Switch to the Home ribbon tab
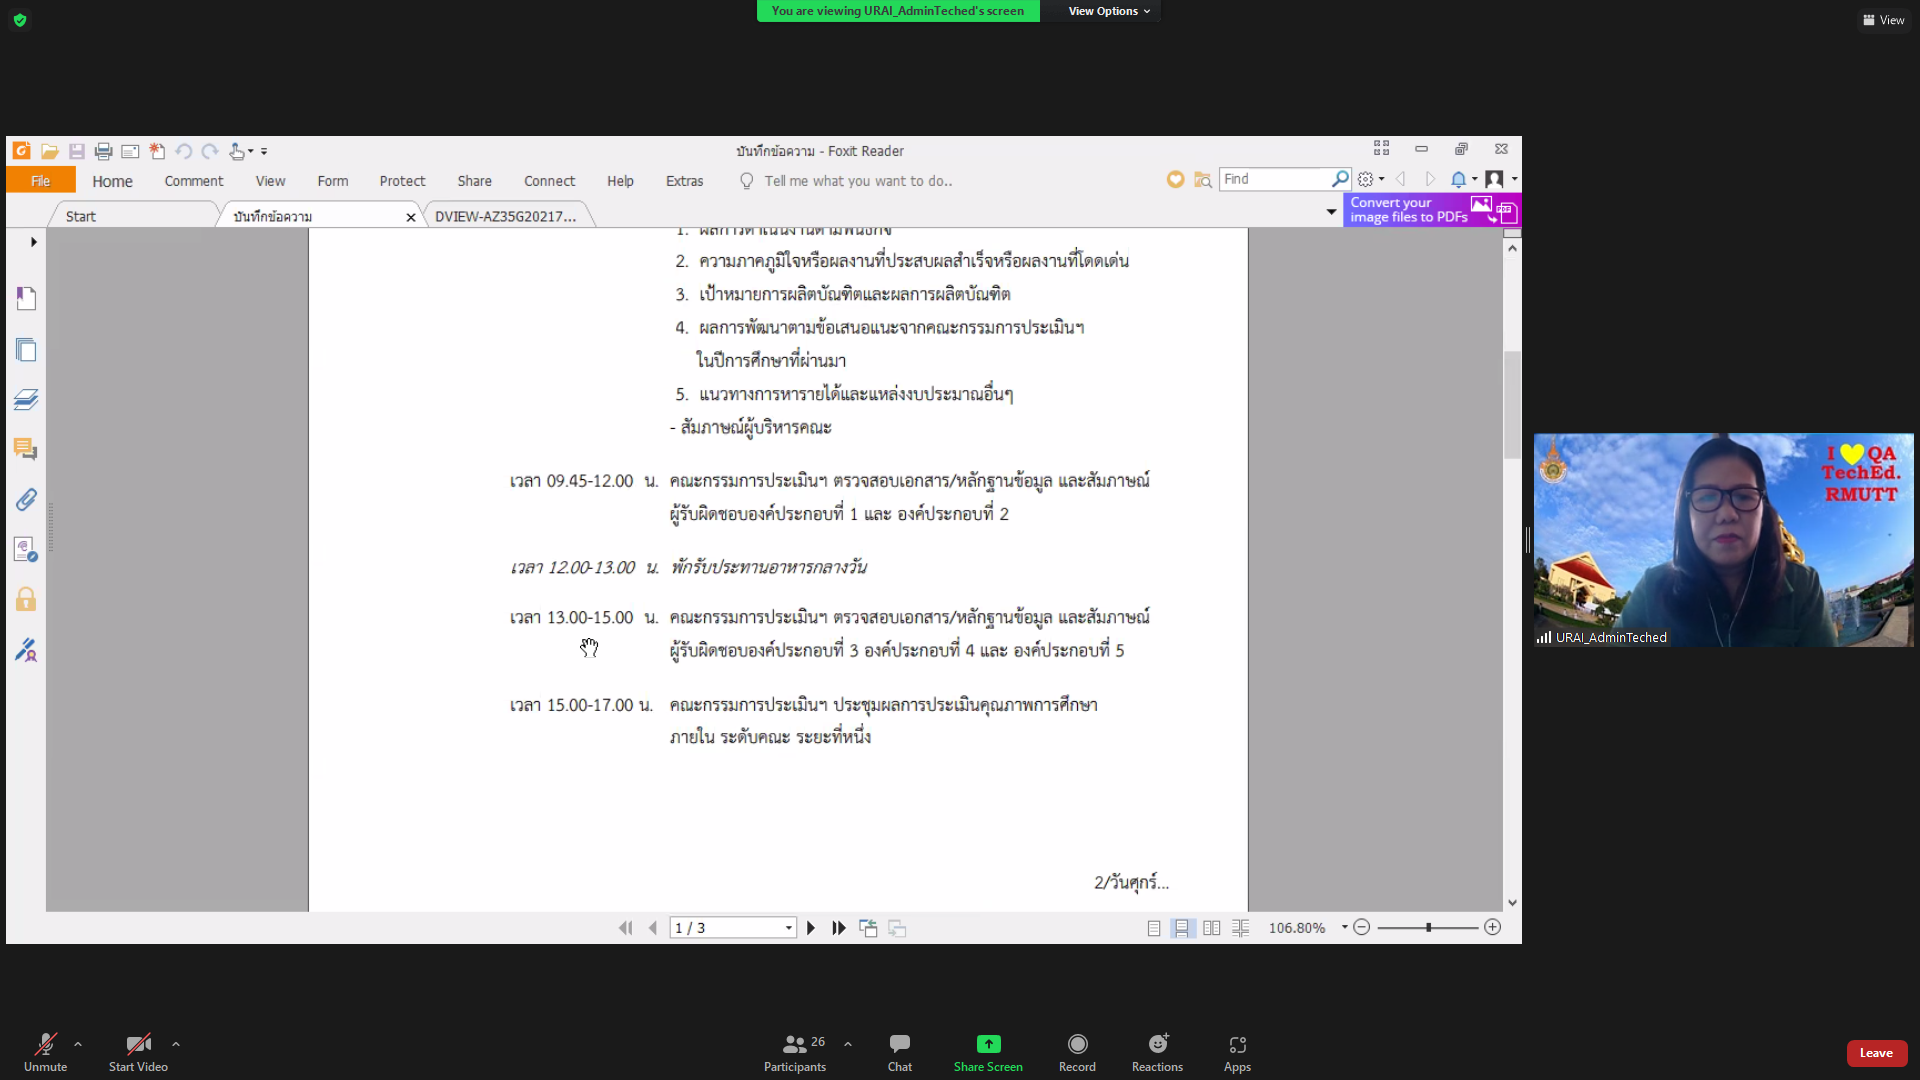Image resolution: width=1920 pixels, height=1080 pixels. [112, 181]
